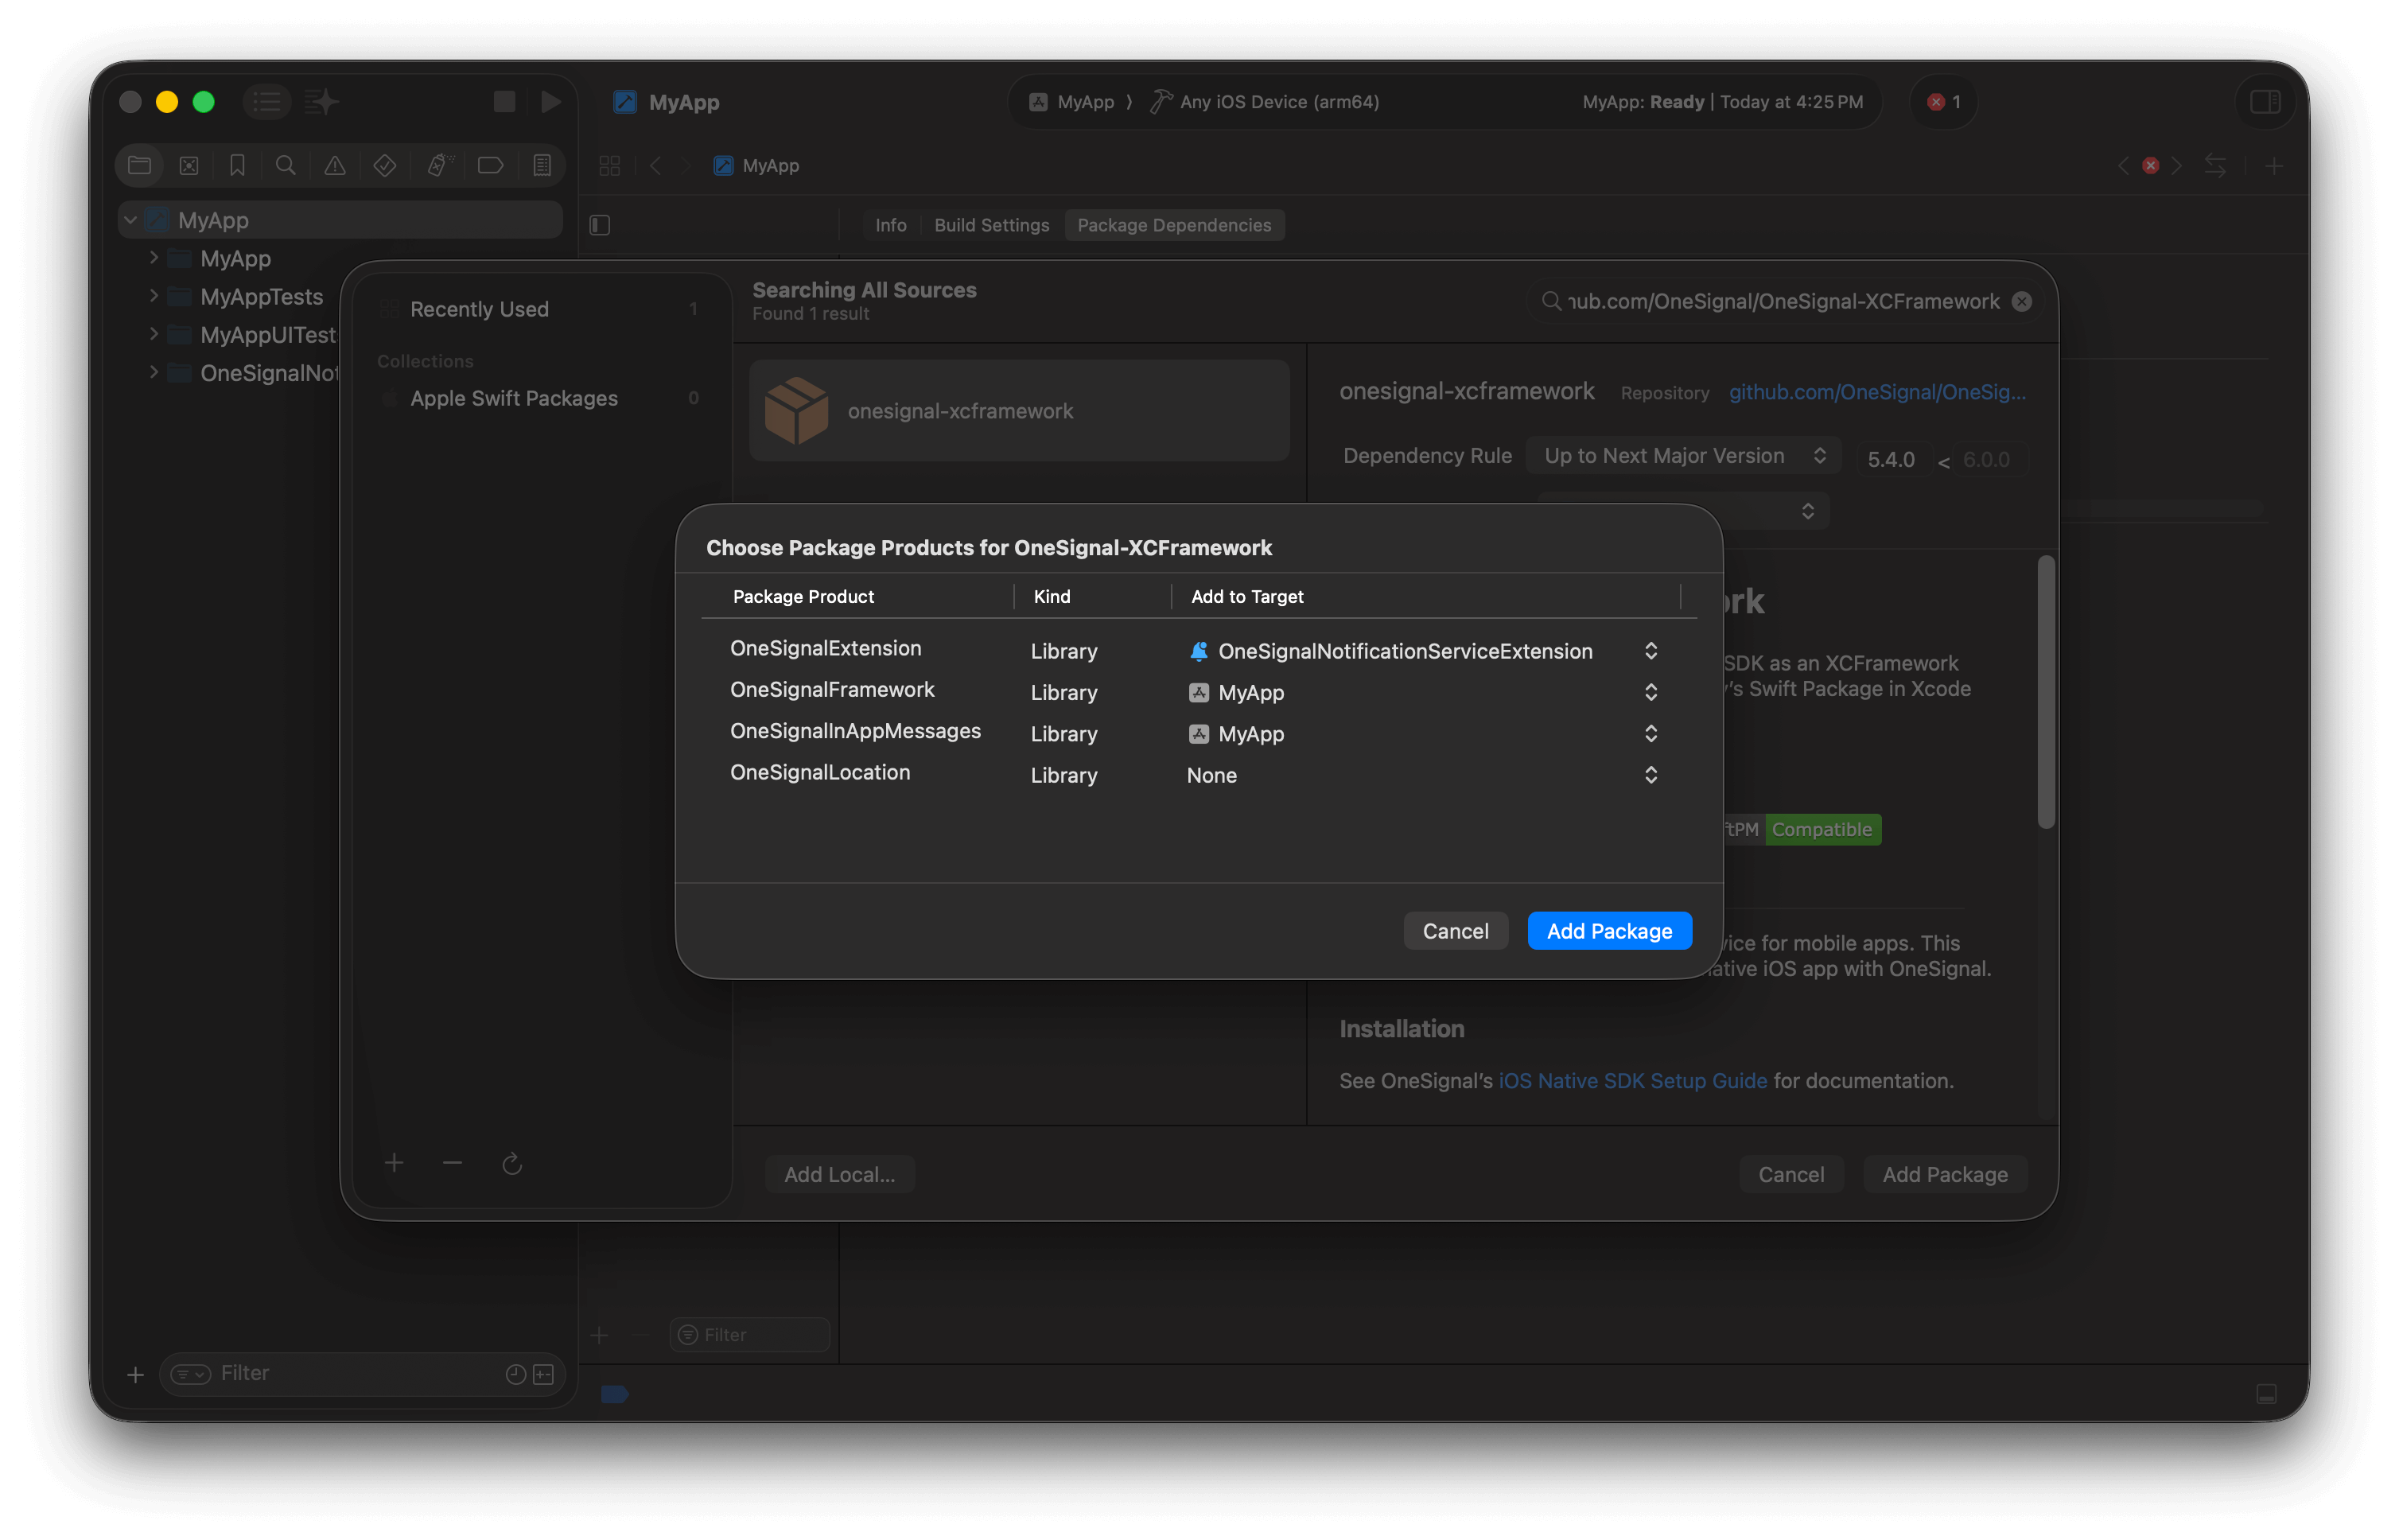The image size is (2399, 1540).
Task: Click the Add Package button in the dialog
Action: click(1608, 930)
